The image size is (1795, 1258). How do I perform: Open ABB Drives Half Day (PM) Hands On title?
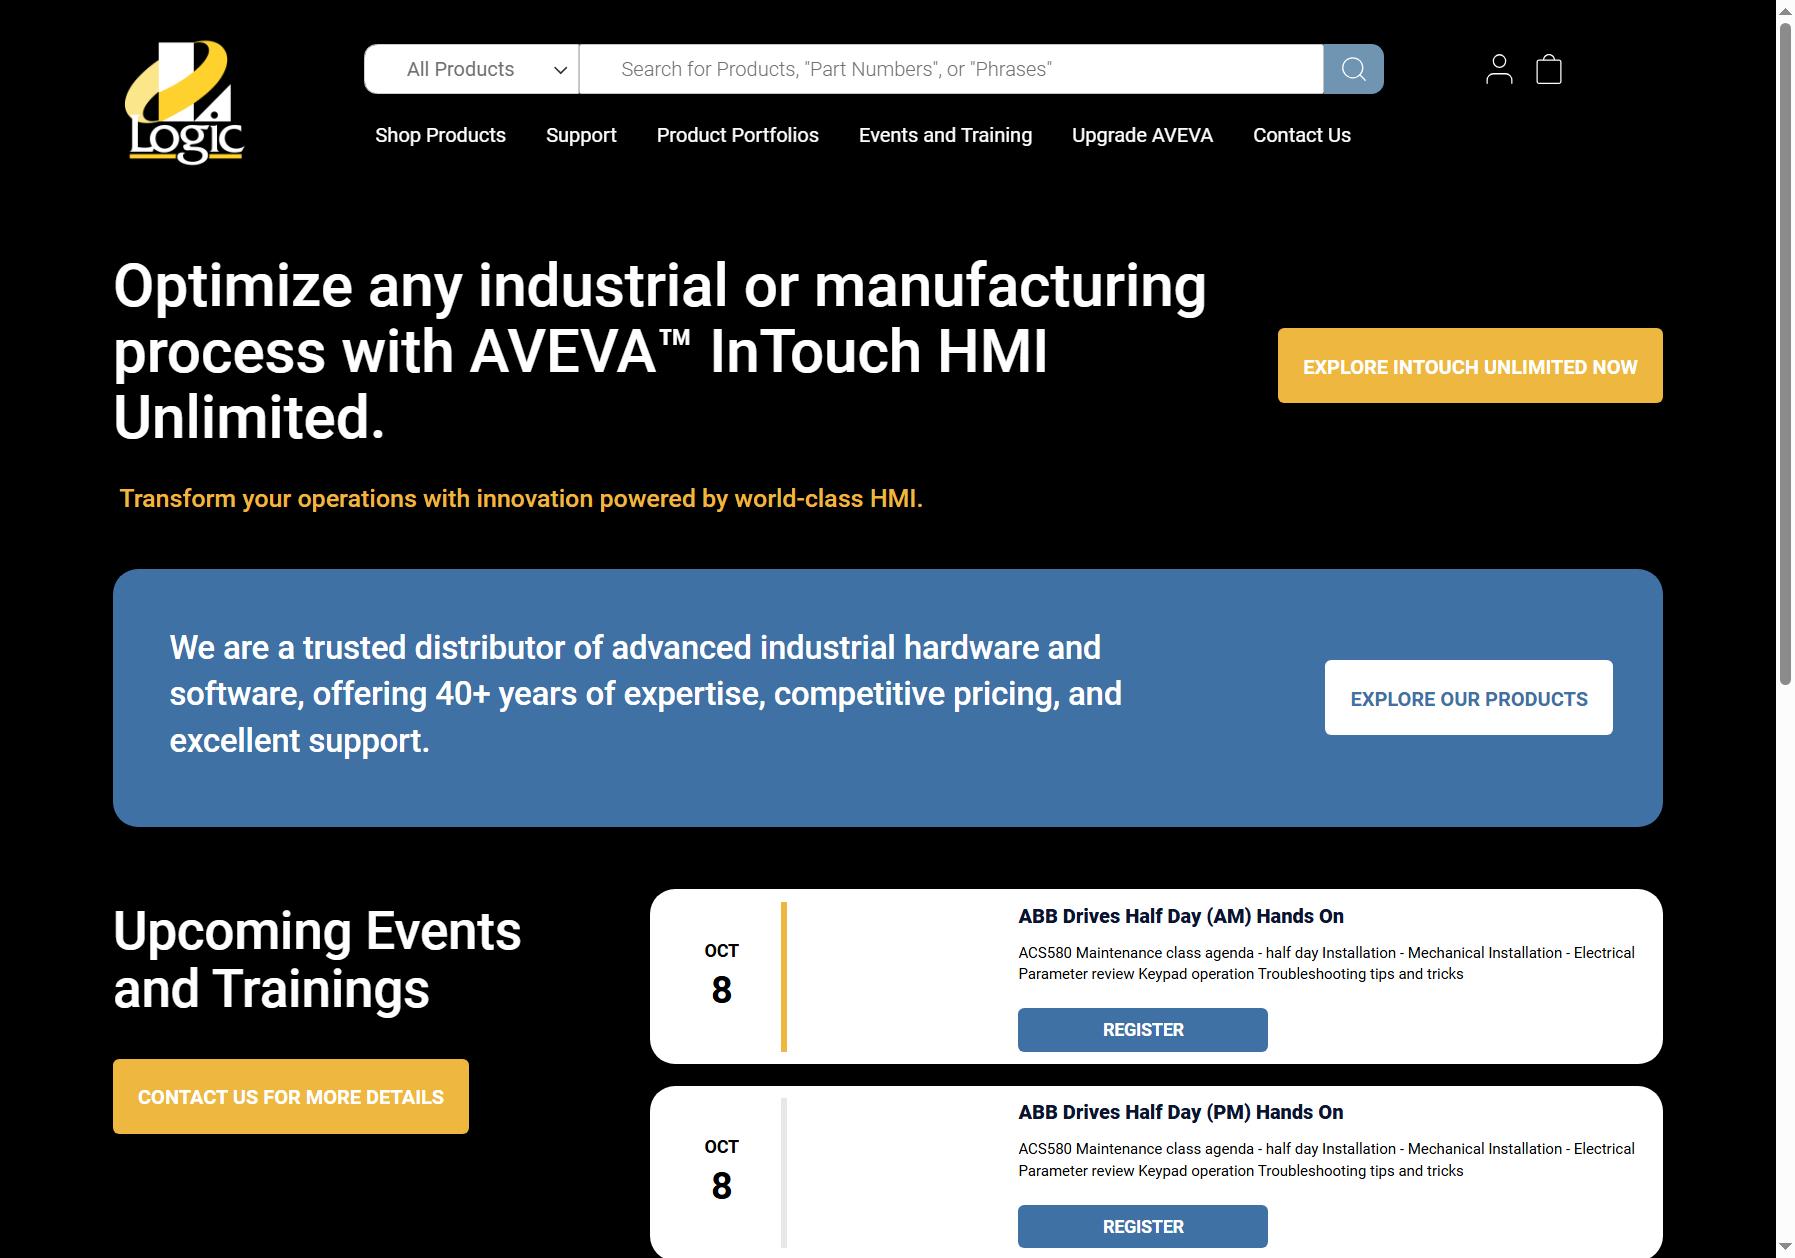coord(1180,1112)
